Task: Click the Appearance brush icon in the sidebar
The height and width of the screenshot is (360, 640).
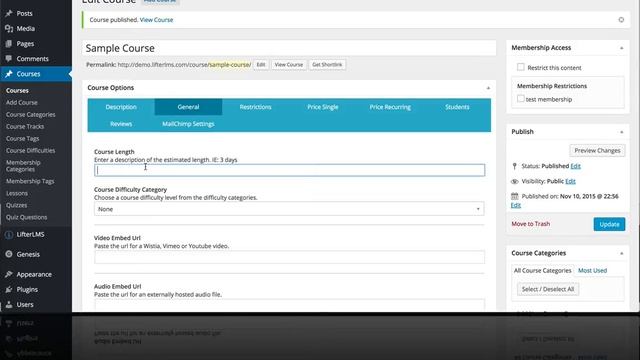Action: (9, 274)
